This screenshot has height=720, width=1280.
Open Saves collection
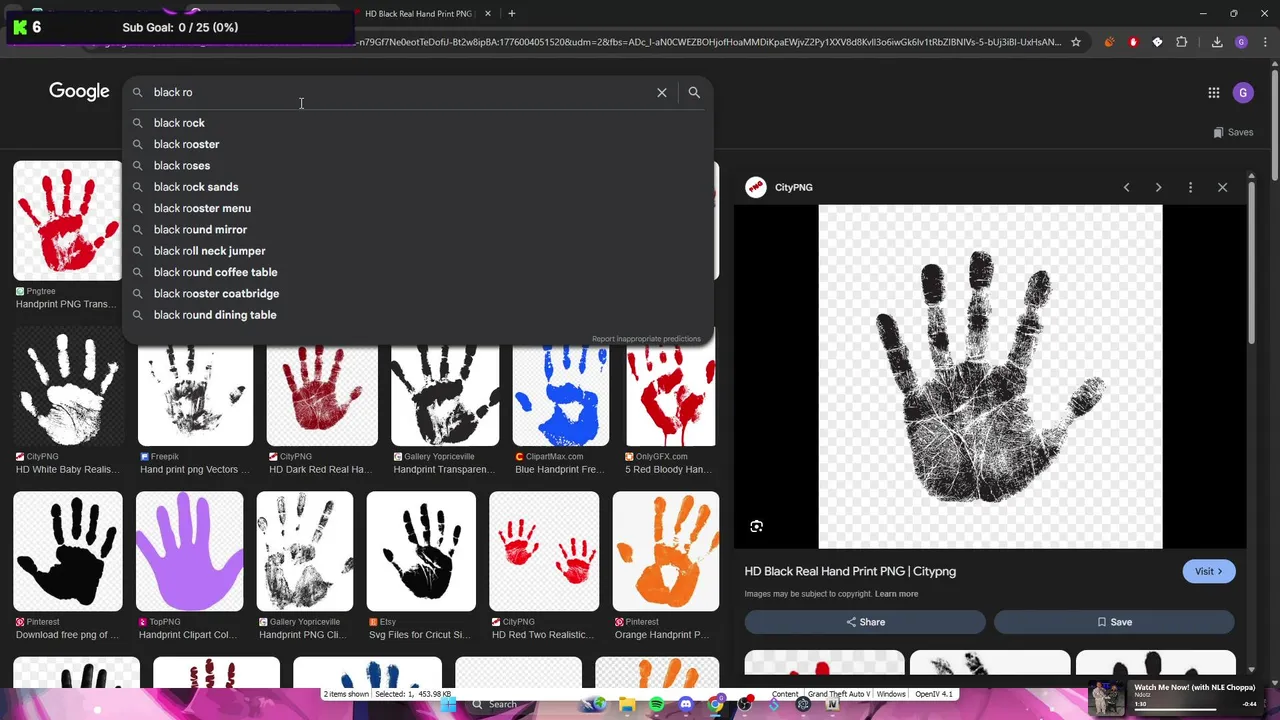click(x=1233, y=132)
